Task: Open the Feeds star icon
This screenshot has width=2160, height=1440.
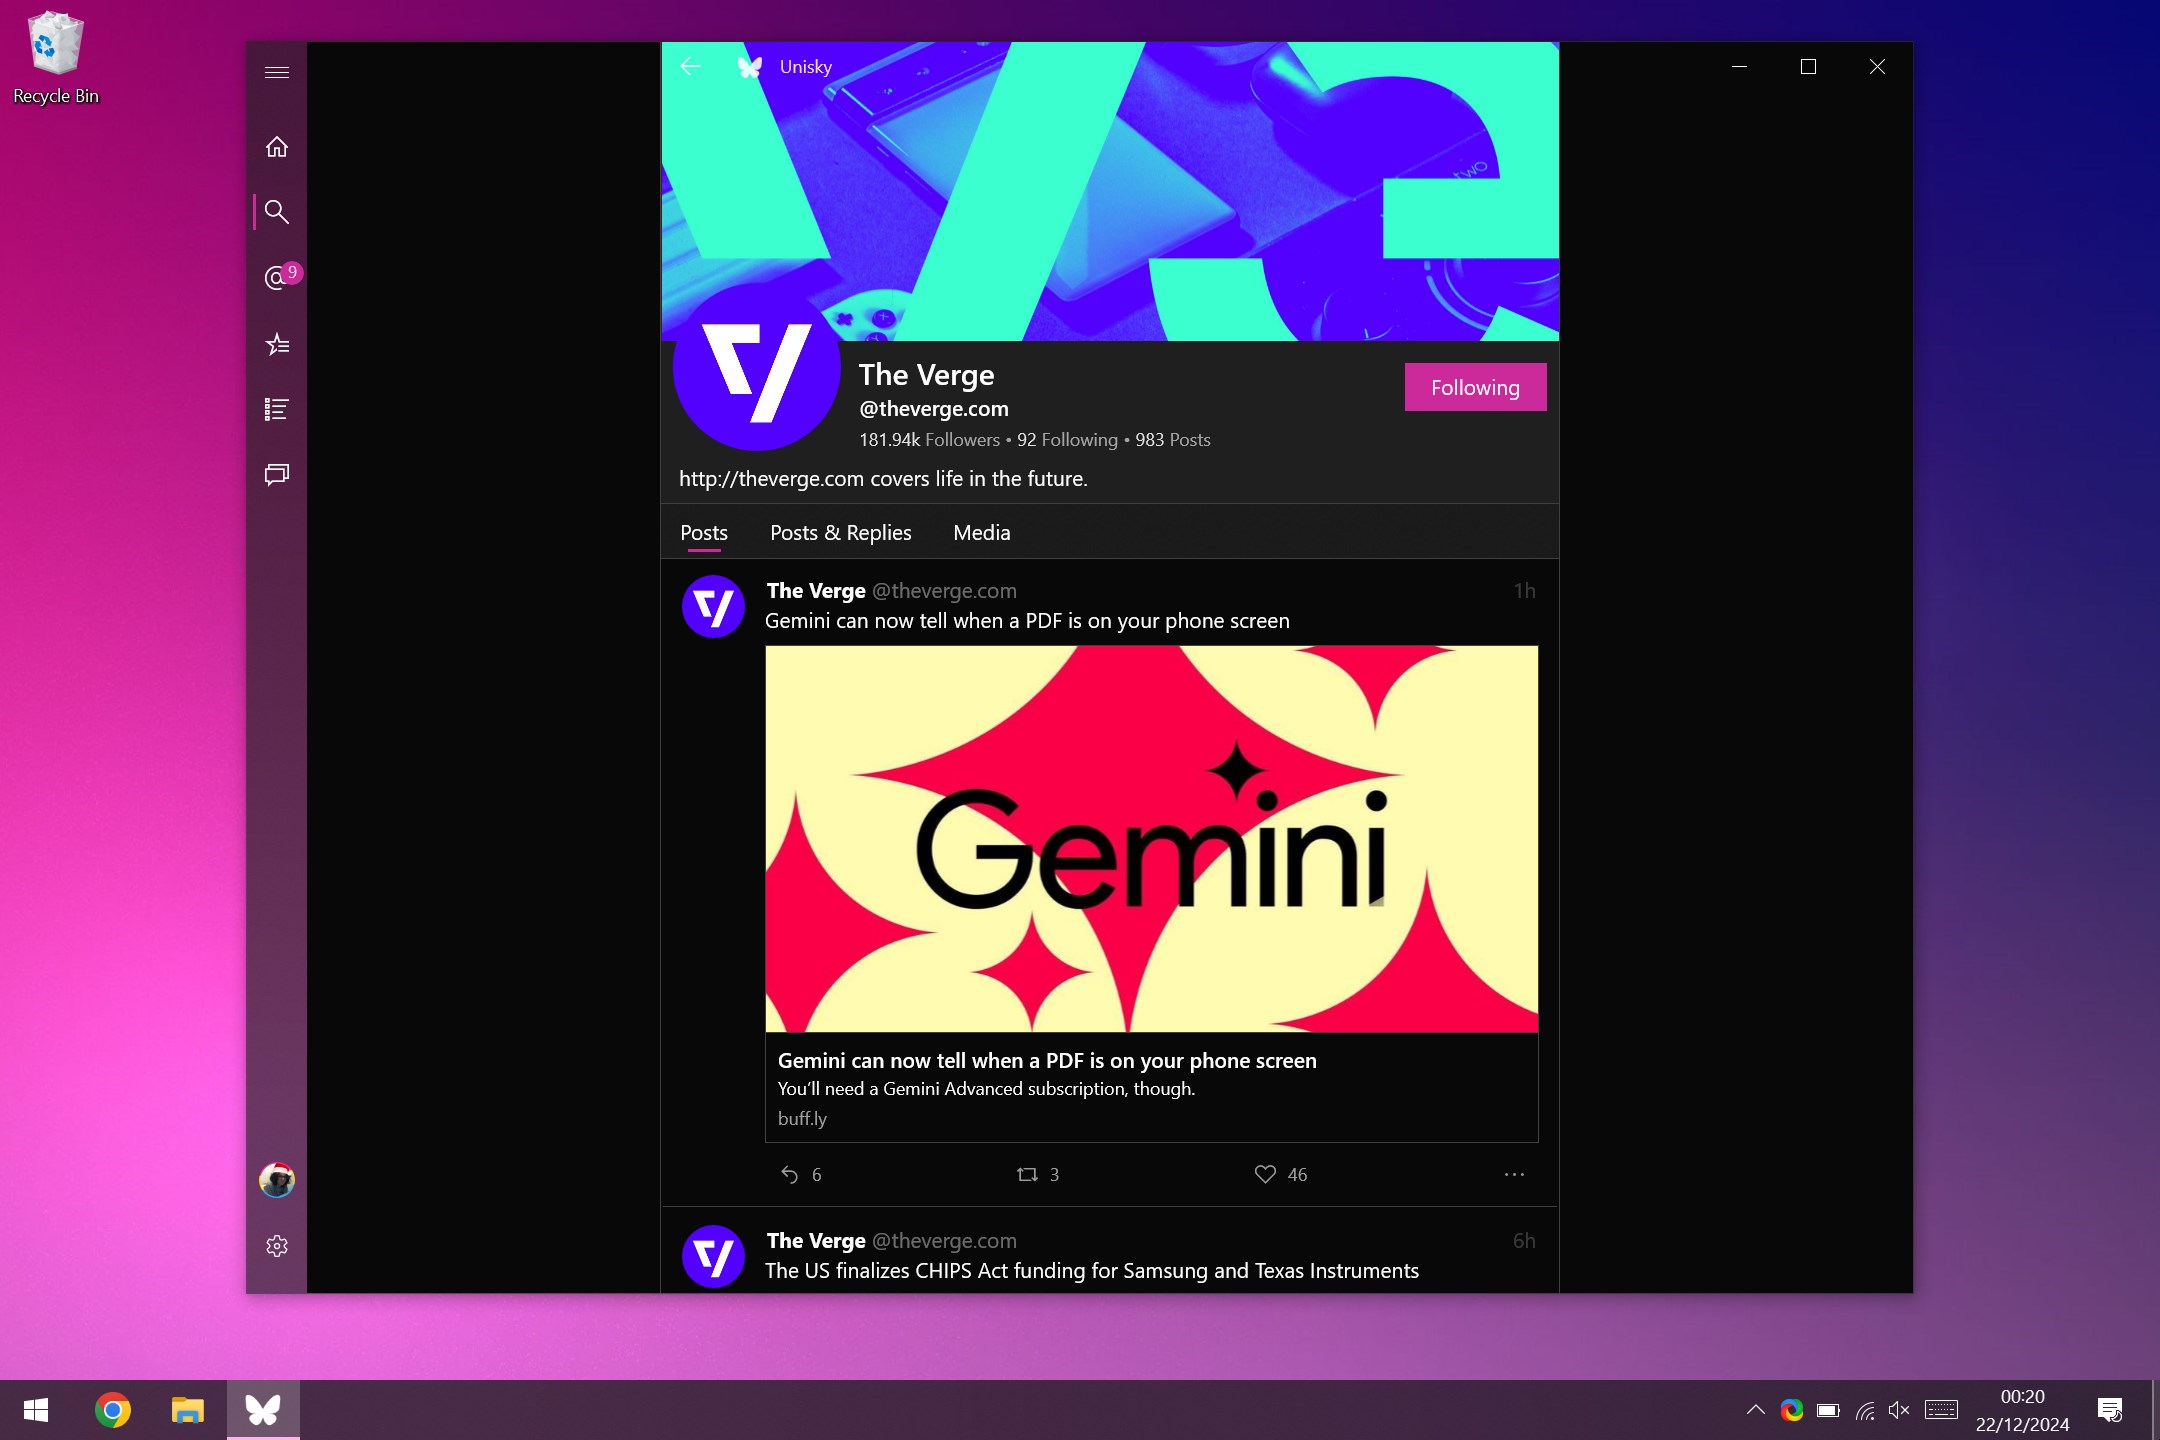Action: pyautogui.click(x=277, y=344)
